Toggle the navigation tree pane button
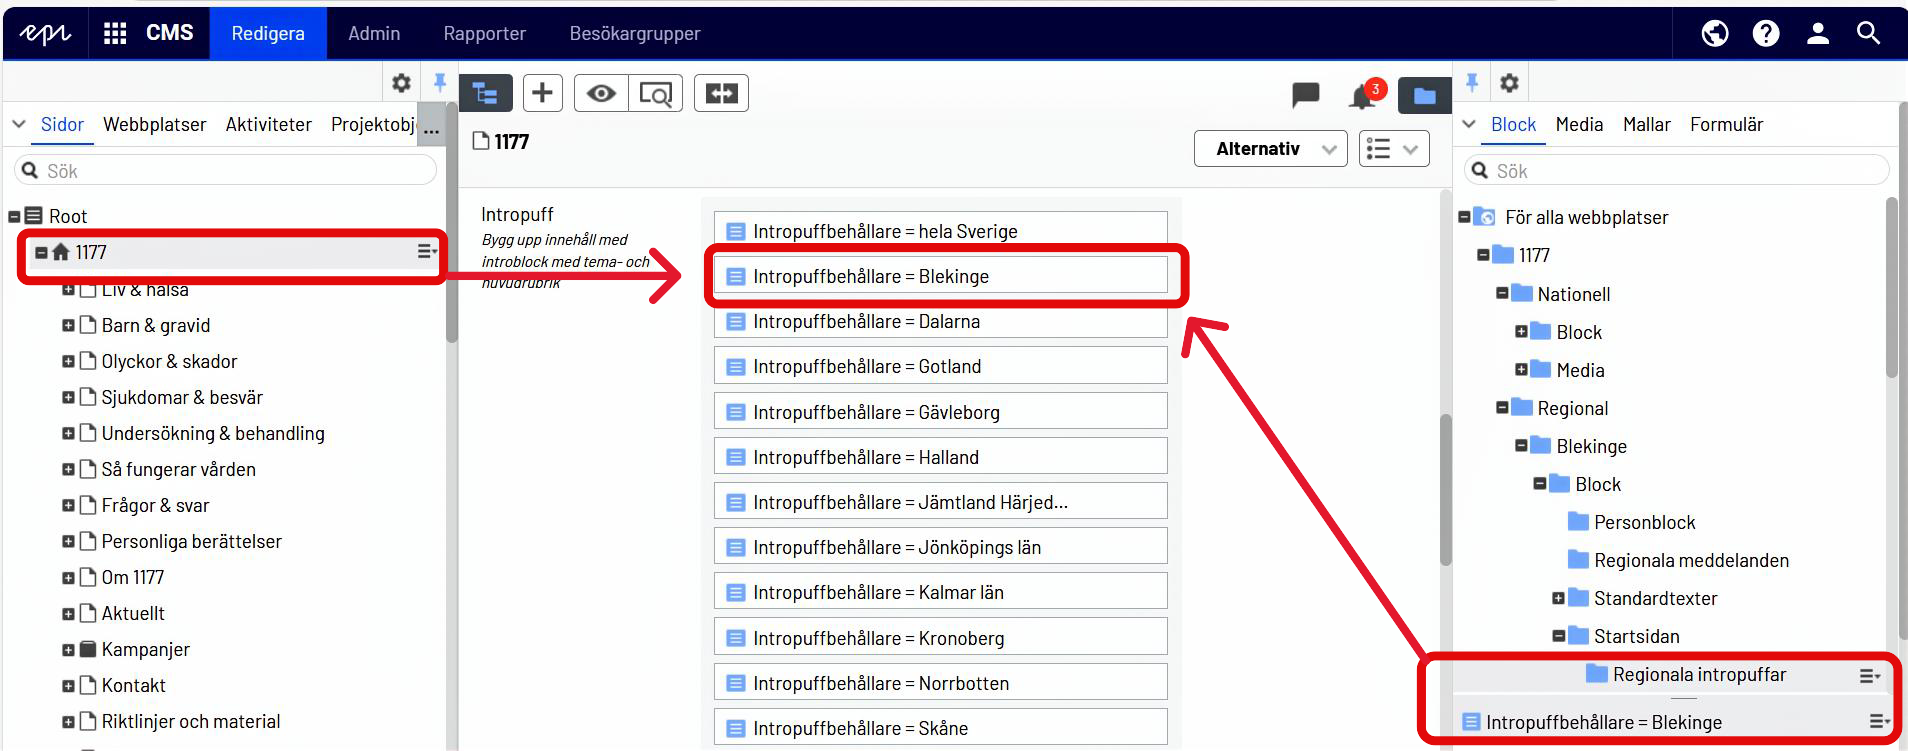Image resolution: width=1908 pixels, height=751 pixels. [486, 93]
